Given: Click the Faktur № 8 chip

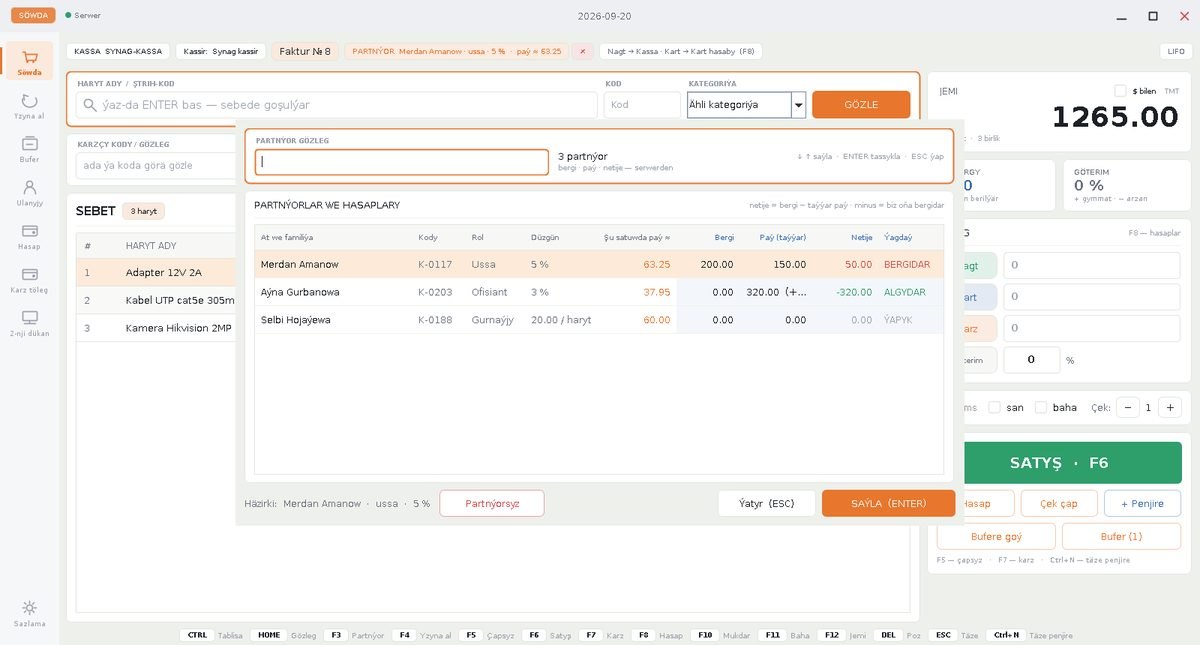Looking at the screenshot, I should point(305,51).
